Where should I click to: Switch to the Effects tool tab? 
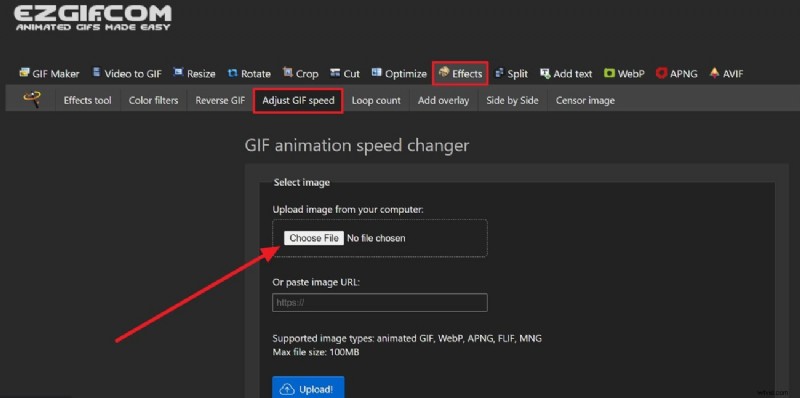tap(87, 100)
